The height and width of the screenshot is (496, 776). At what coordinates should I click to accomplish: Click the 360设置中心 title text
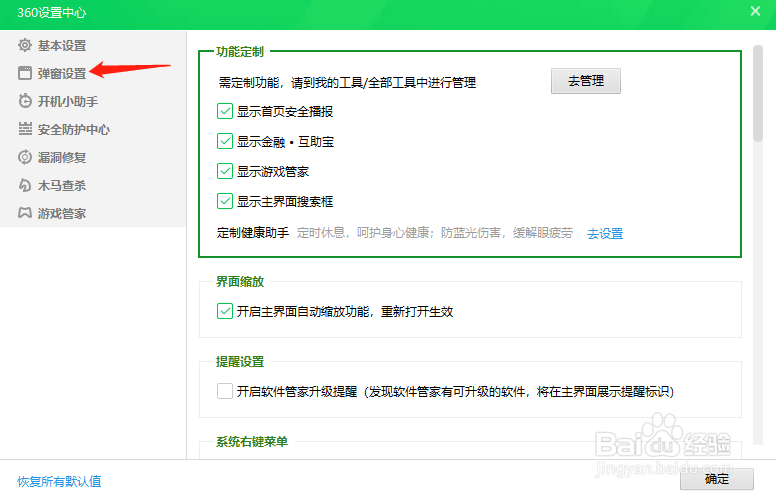[x=51, y=13]
